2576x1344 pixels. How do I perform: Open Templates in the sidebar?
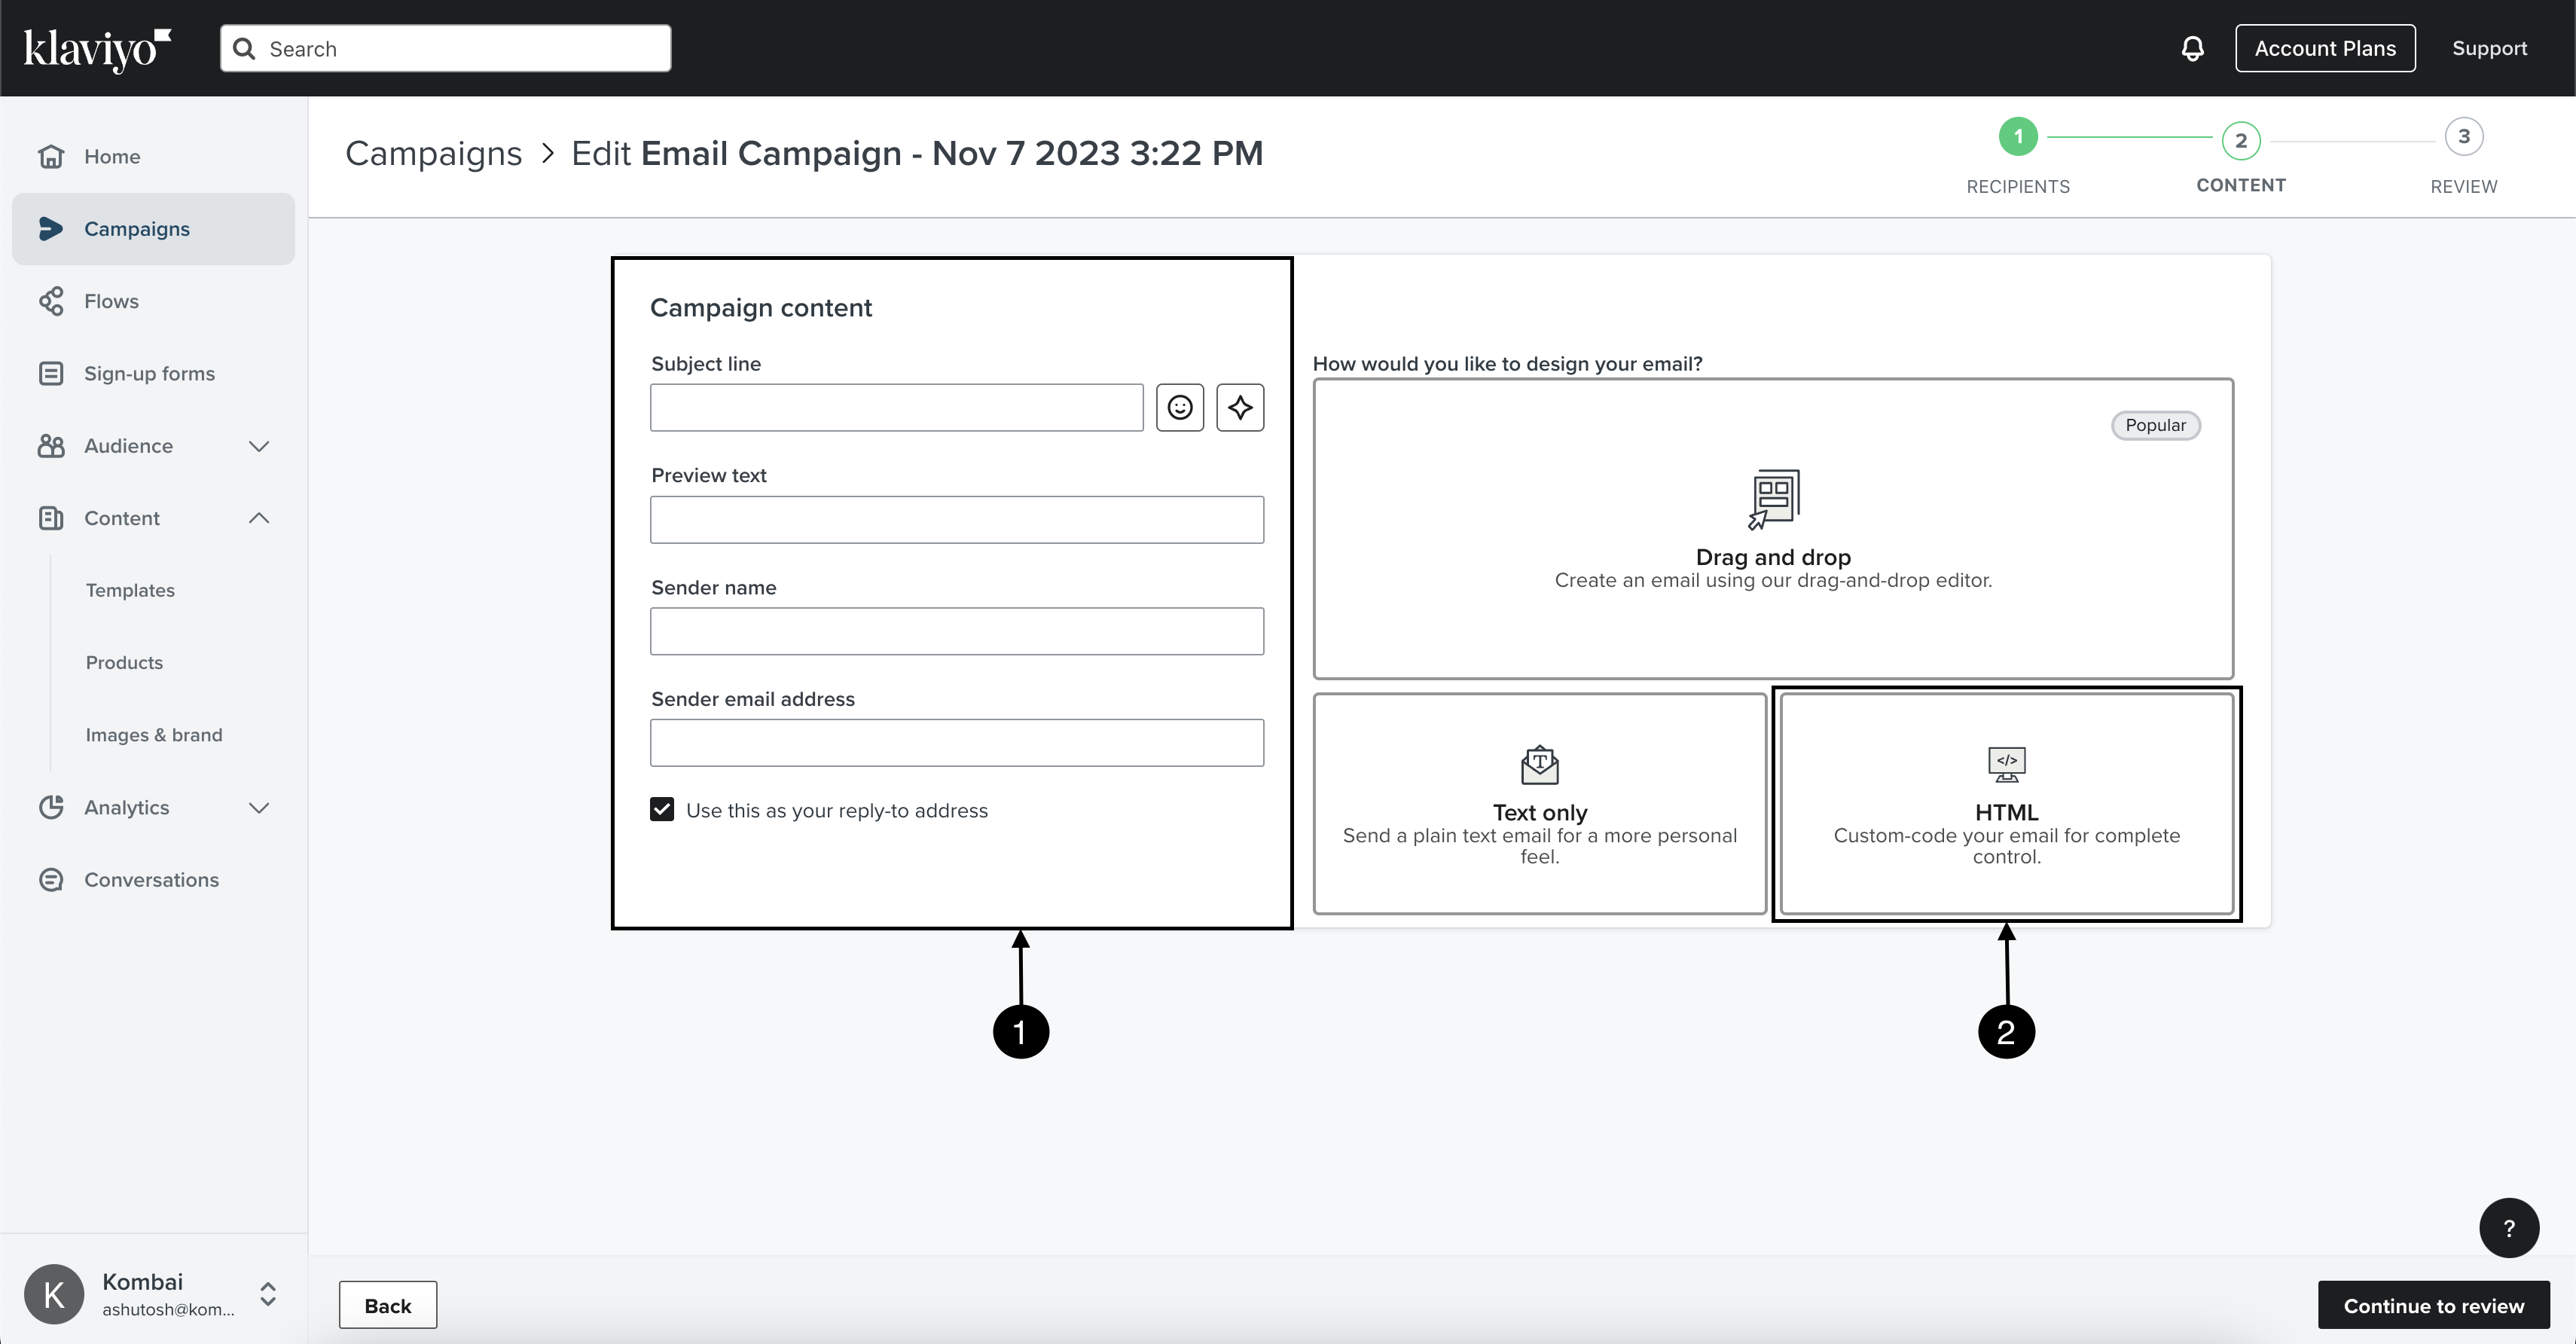(x=130, y=590)
